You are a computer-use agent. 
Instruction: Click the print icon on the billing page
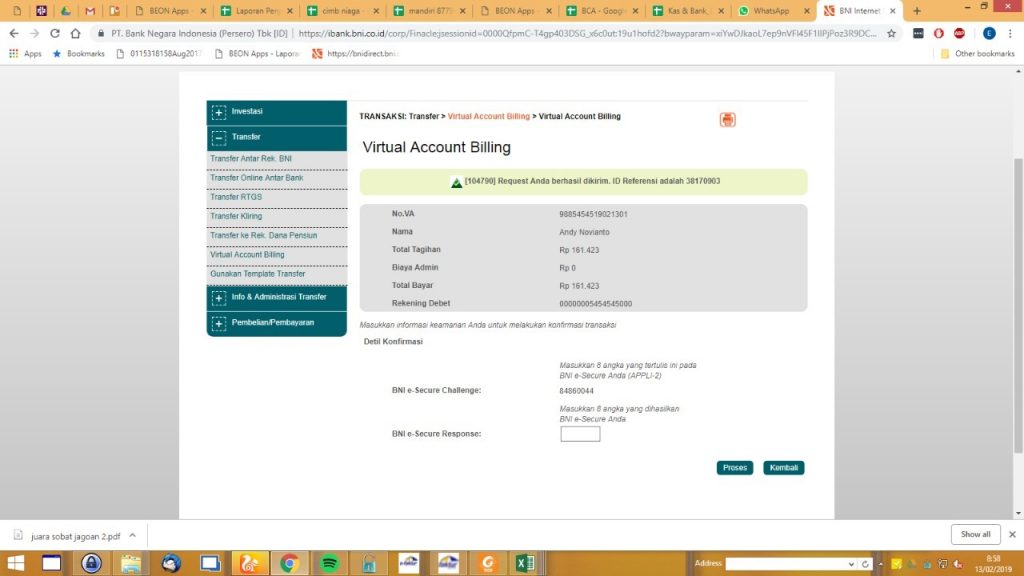pos(727,119)
